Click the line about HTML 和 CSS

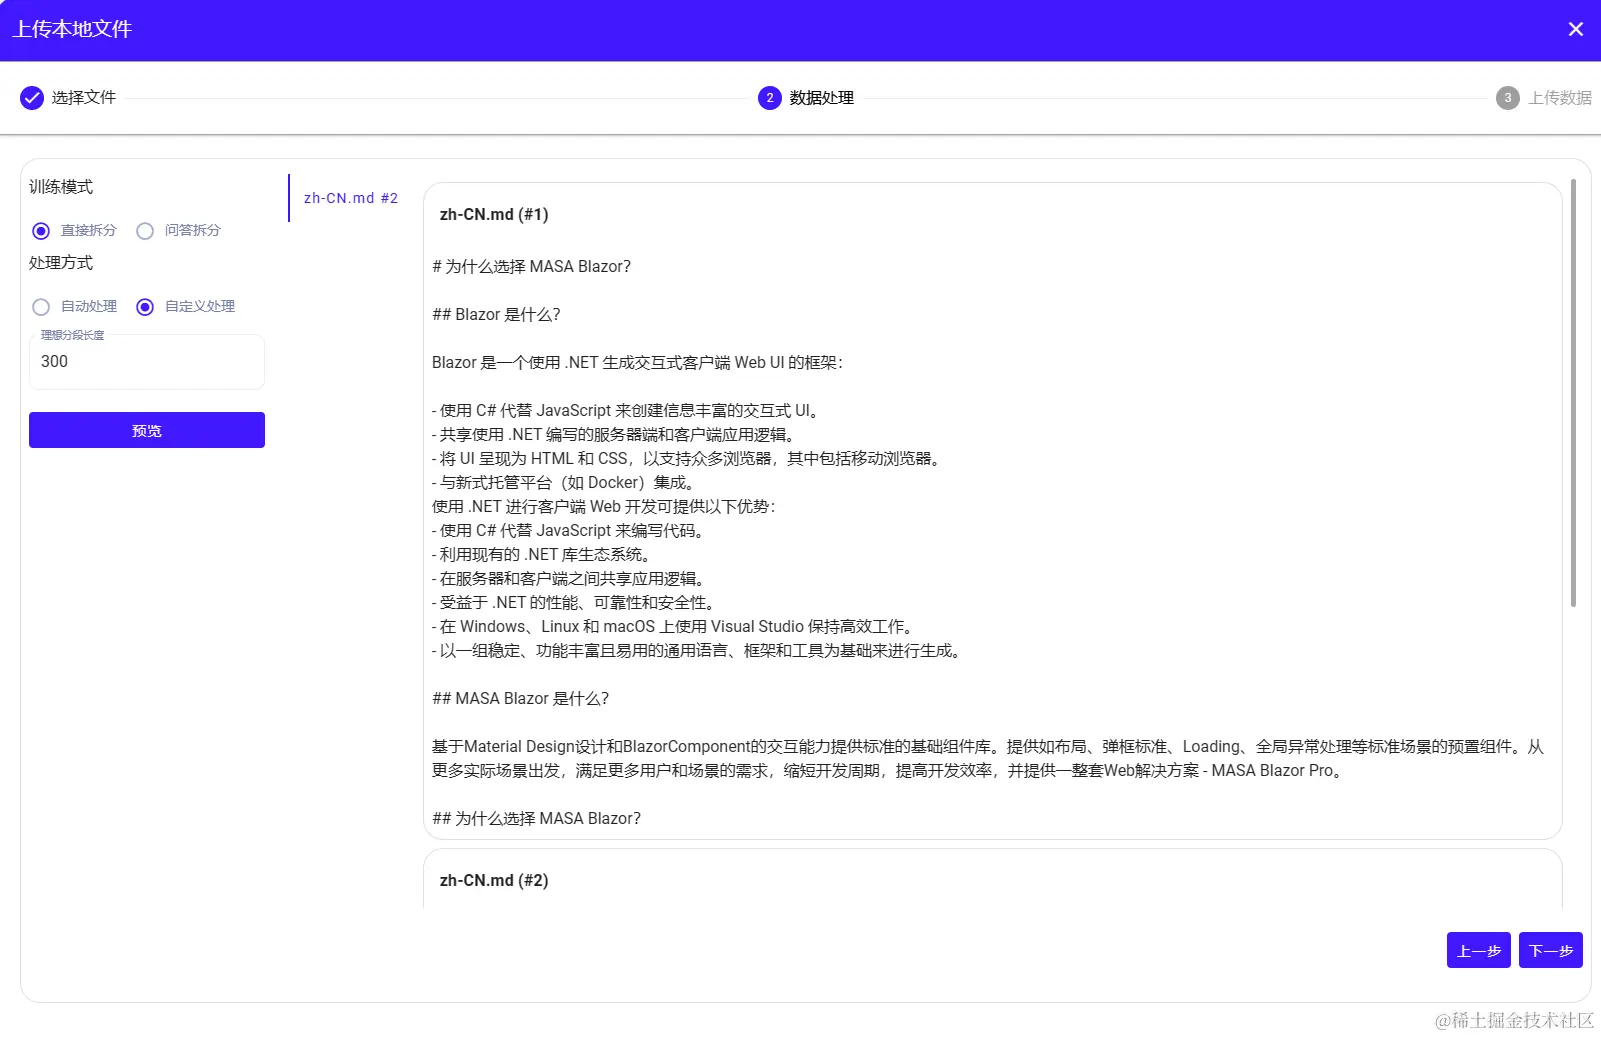(x=688, y=458)
